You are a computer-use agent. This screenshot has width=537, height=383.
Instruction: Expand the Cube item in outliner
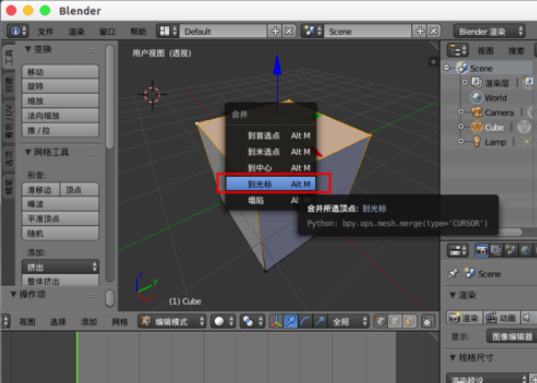461,127
